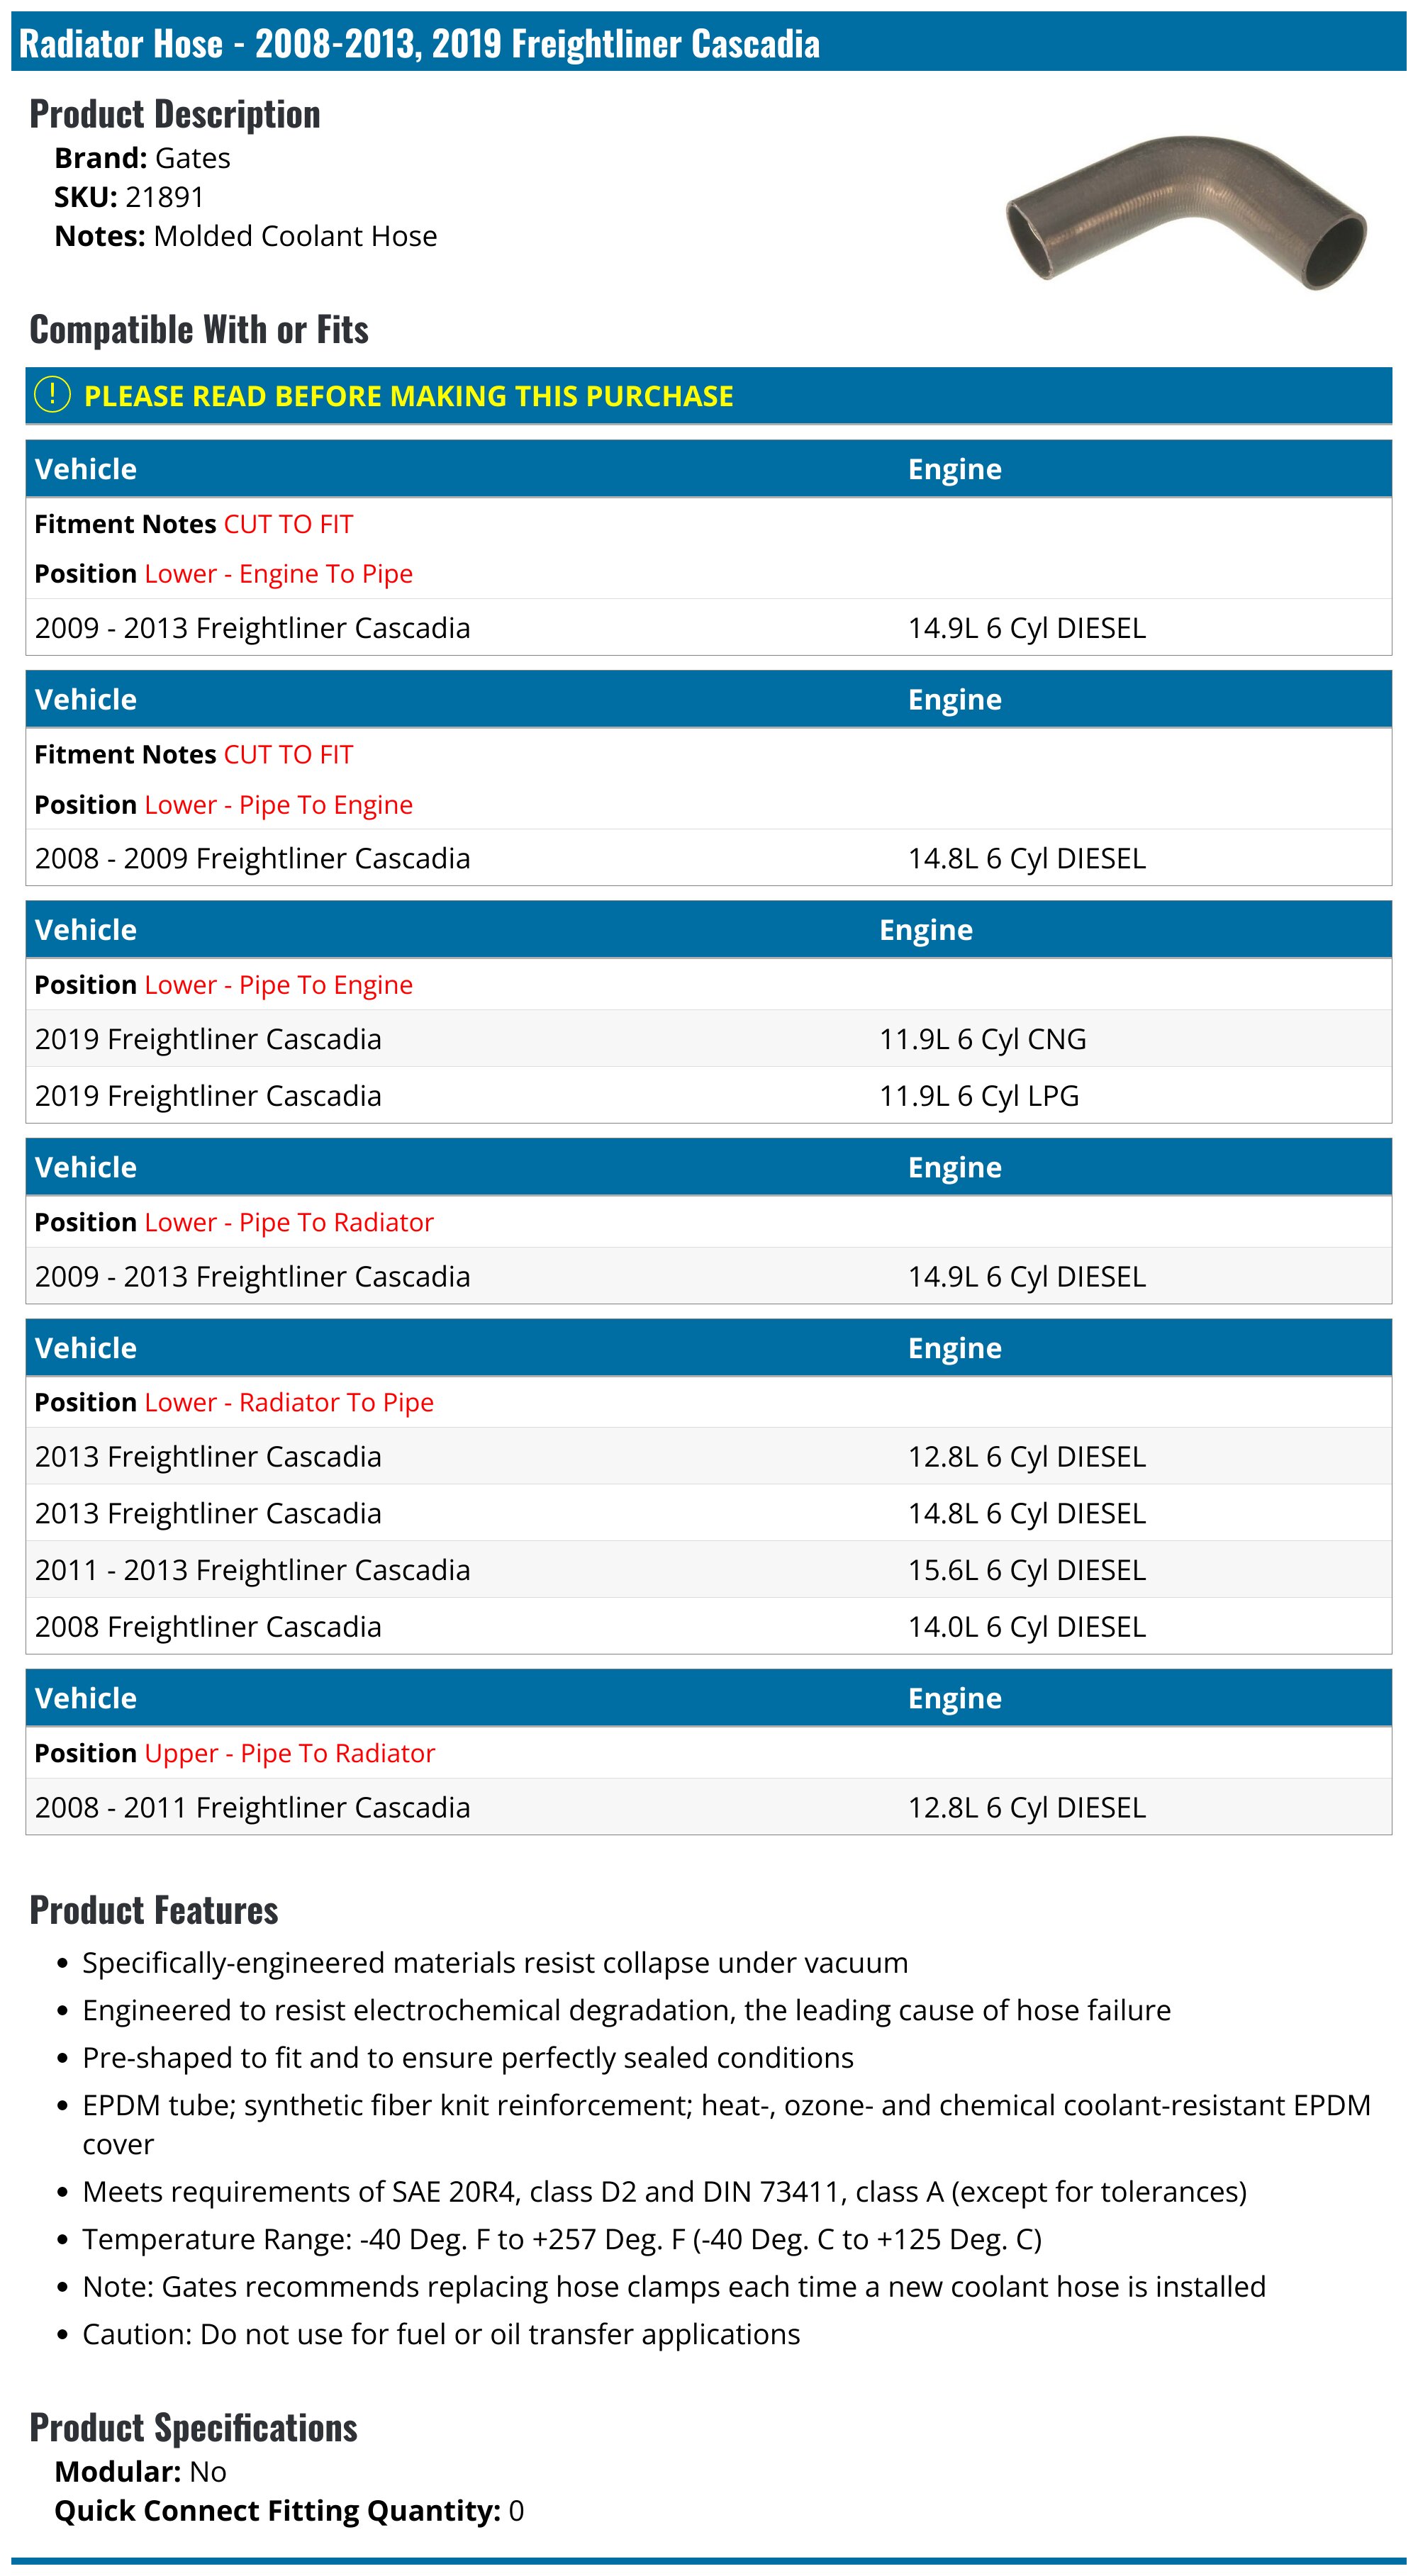Click the Brand Gates text
The width and height of the screenshot is (1418, 2576).
click(142, 158)
